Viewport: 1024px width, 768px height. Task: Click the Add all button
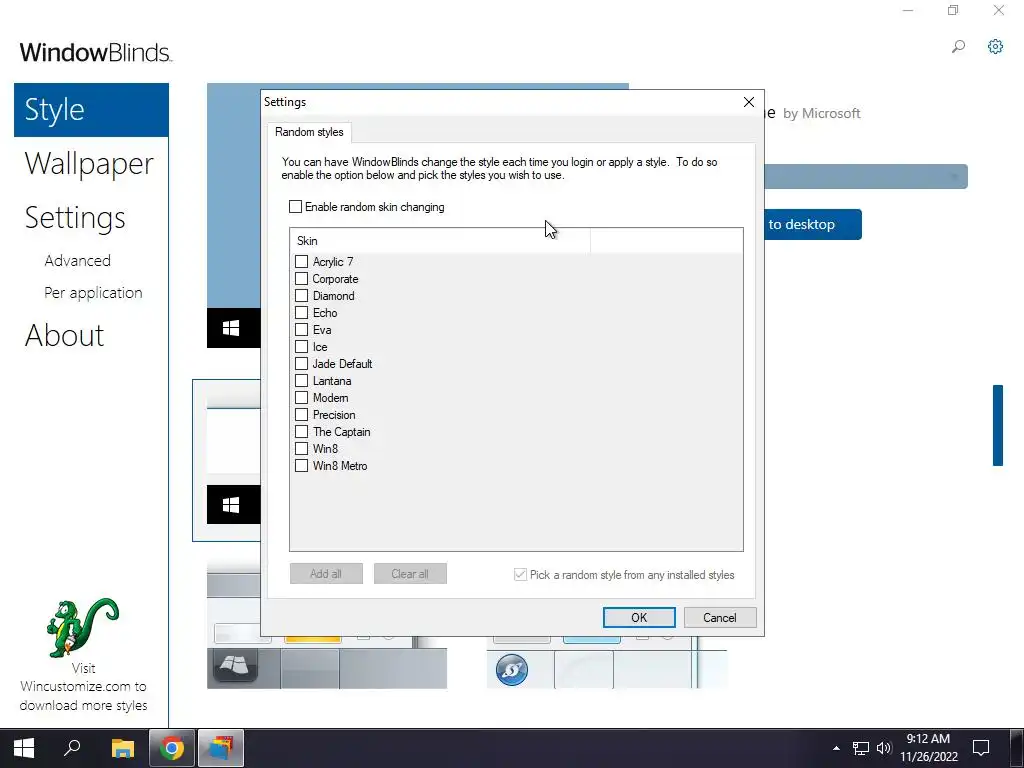click(326, 574)
